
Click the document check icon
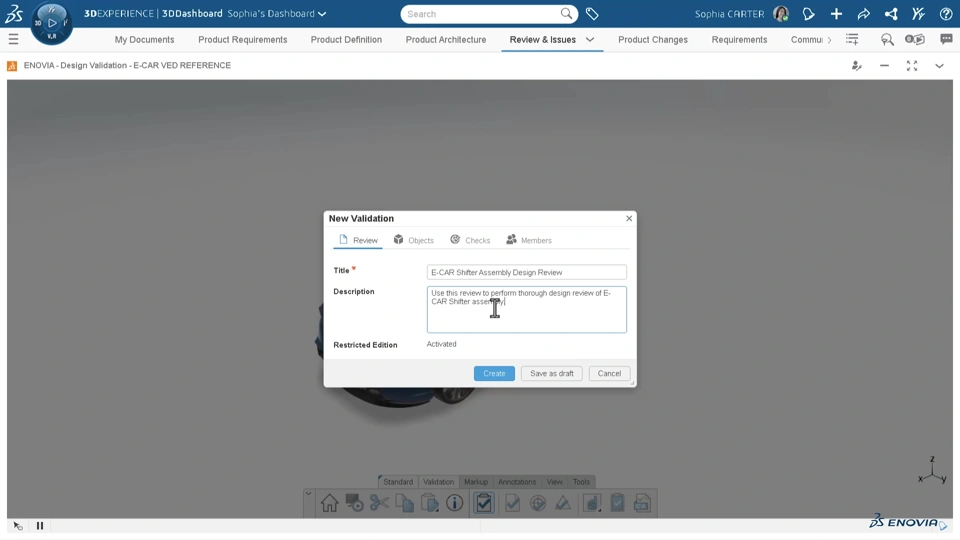512,503
